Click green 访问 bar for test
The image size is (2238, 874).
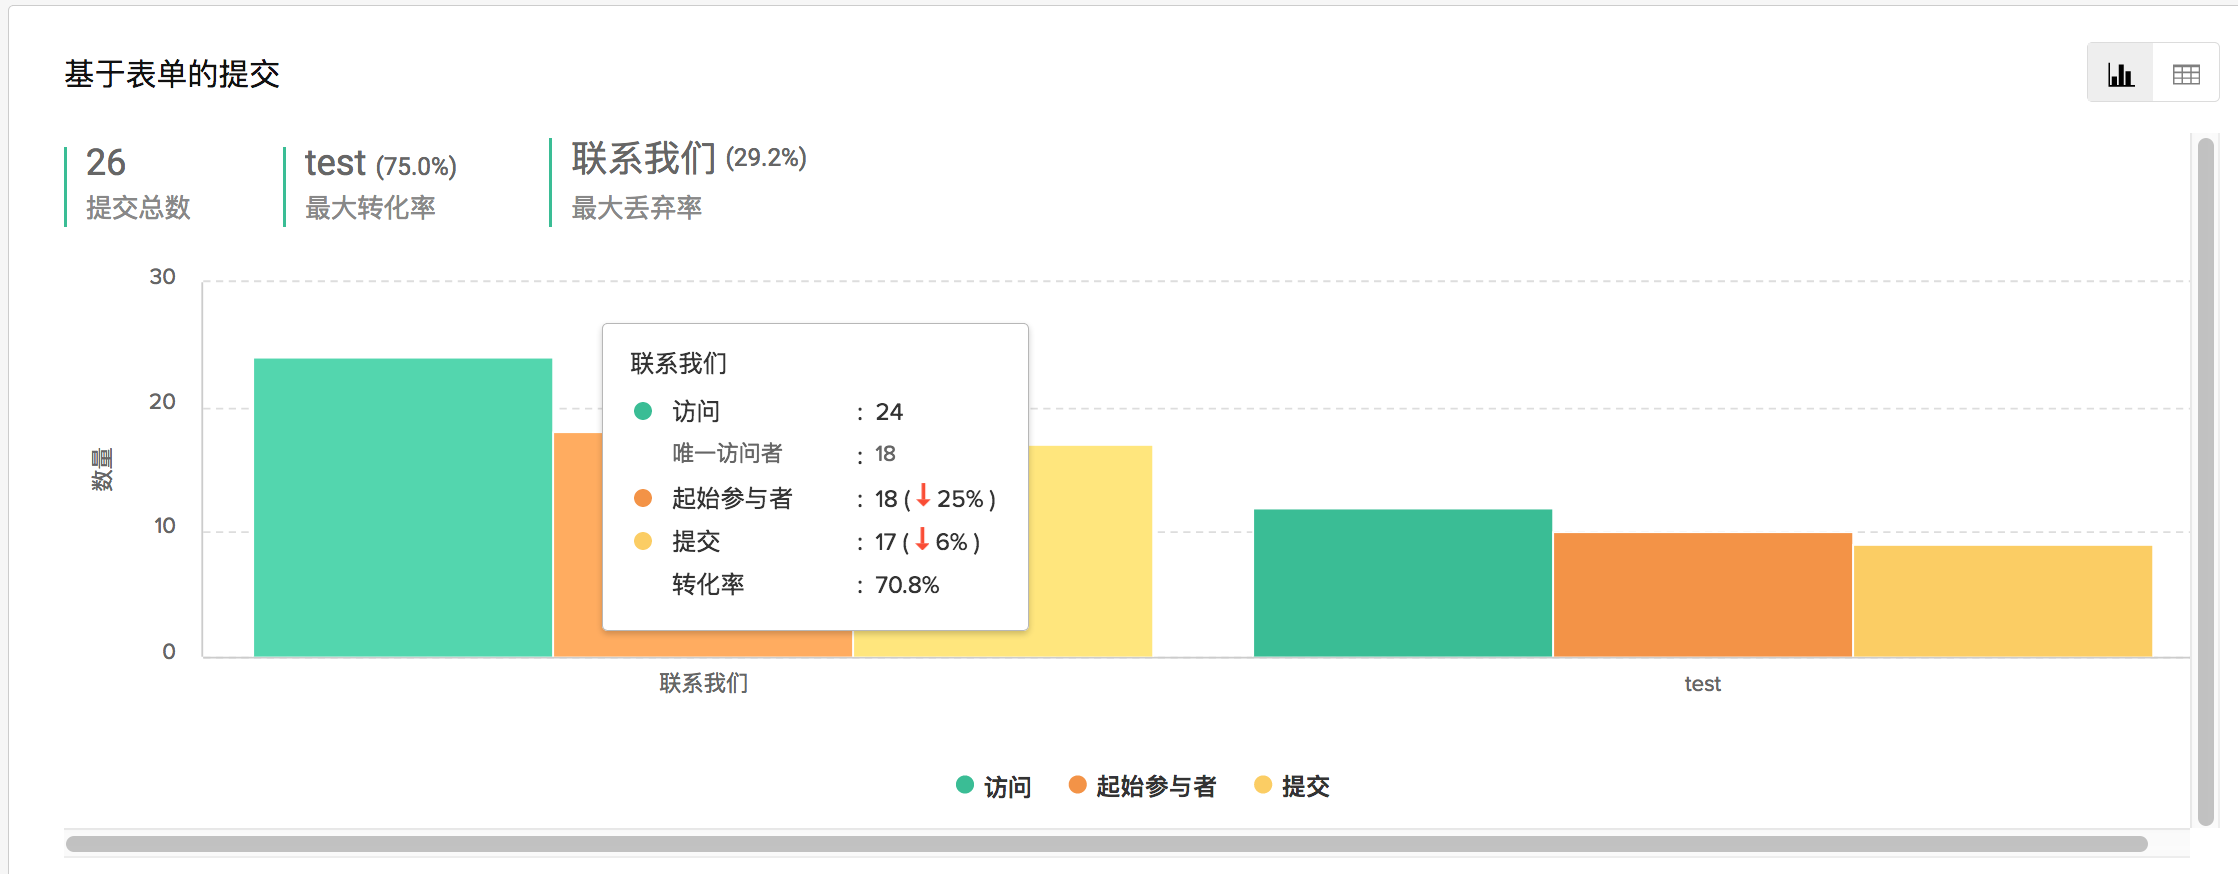1402,583
